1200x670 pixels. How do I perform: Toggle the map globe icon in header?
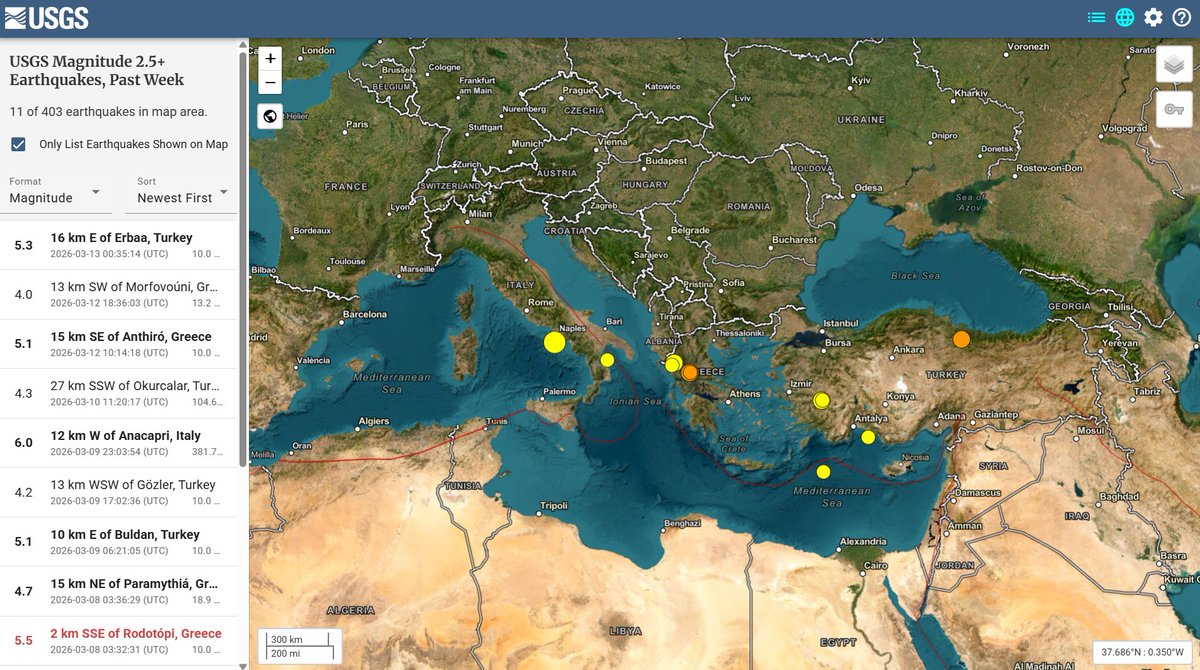coord(1125,17)
